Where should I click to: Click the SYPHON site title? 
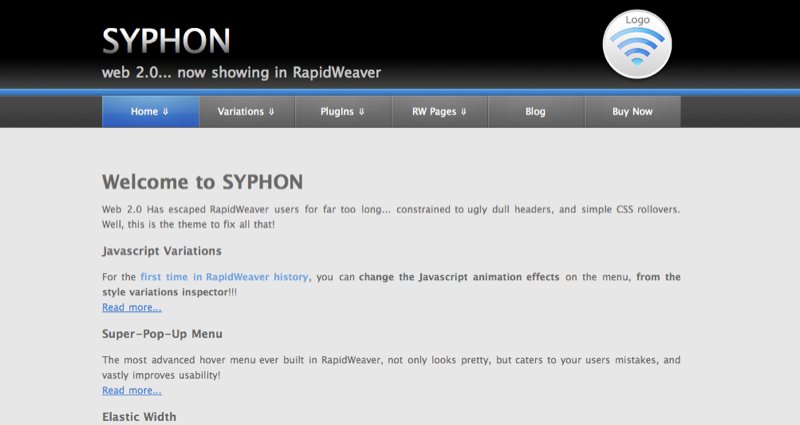coord(166,41)
